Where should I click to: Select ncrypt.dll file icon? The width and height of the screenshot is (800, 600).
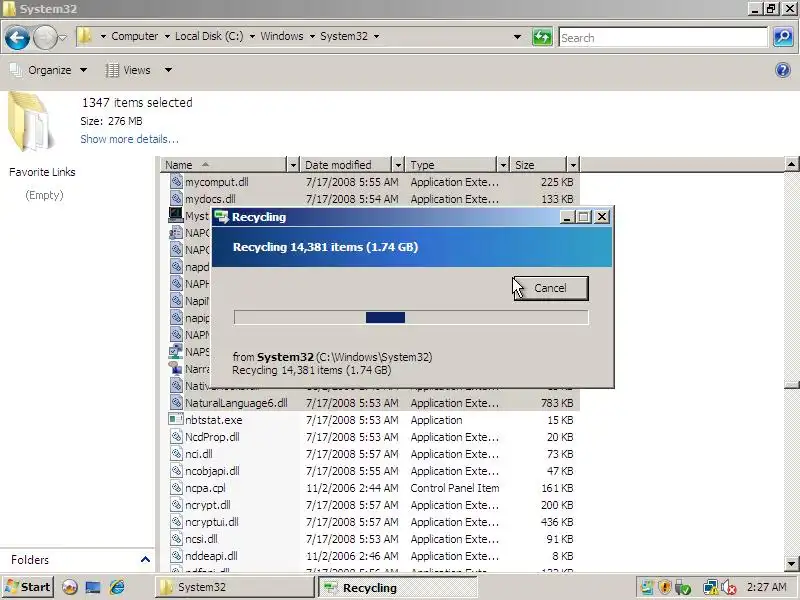176,505
